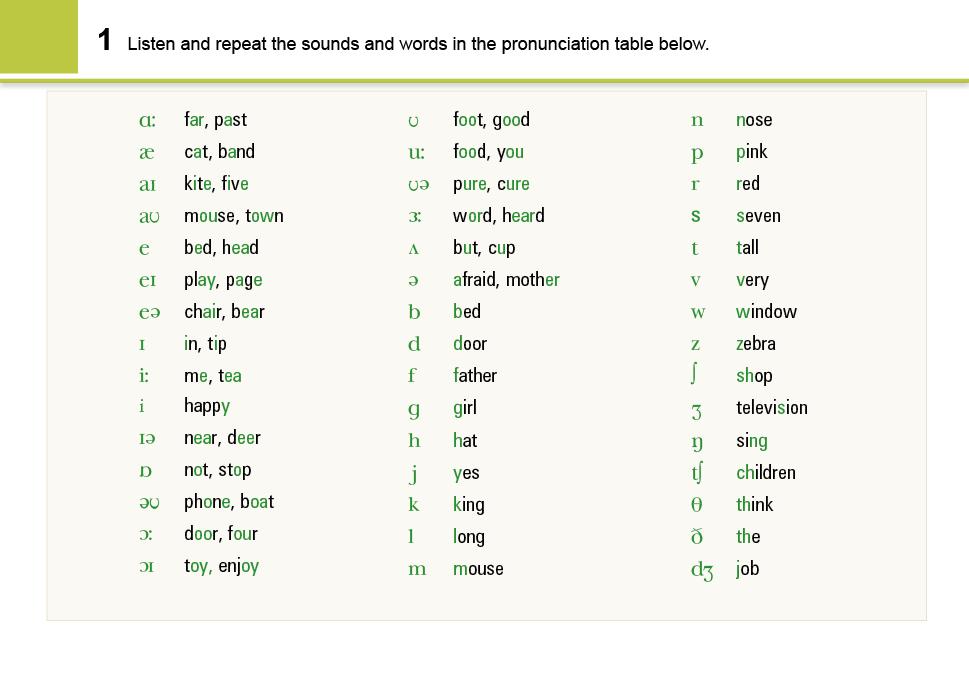Image resolution: width=969 pixels, height=691 pixels.
Task: Select the ð symbol next to 'the'
Action: [697, 537]
